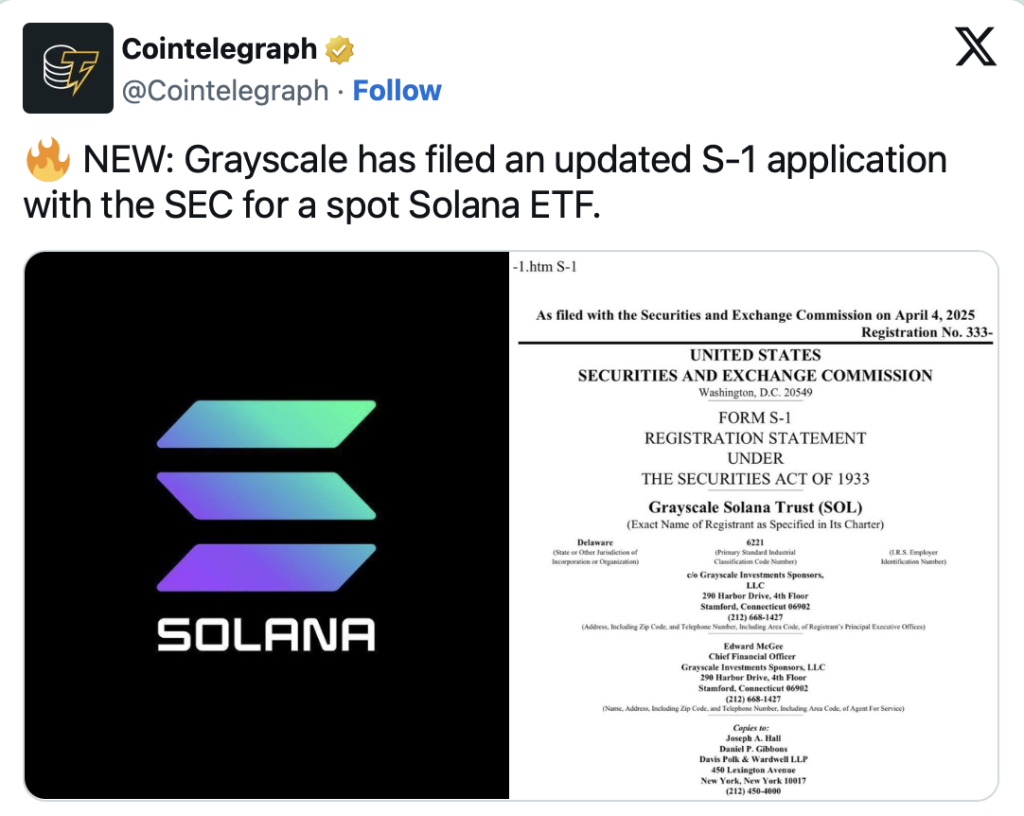The image size is (1024, 816).
Task: Click the fire emoji in the tweet
Action: tap(47, 160)
